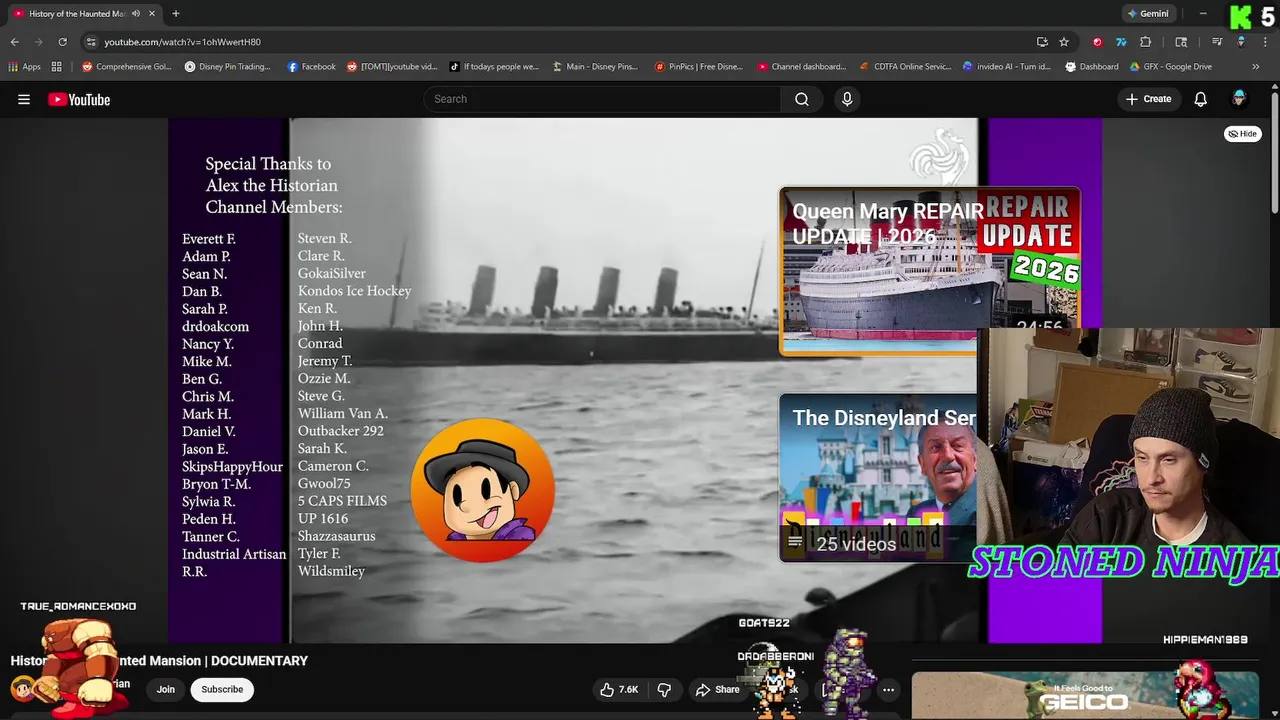Click the GEICO ad banner
Viewport: 1280px width, 720px height.
click(x=1085, y=695)
